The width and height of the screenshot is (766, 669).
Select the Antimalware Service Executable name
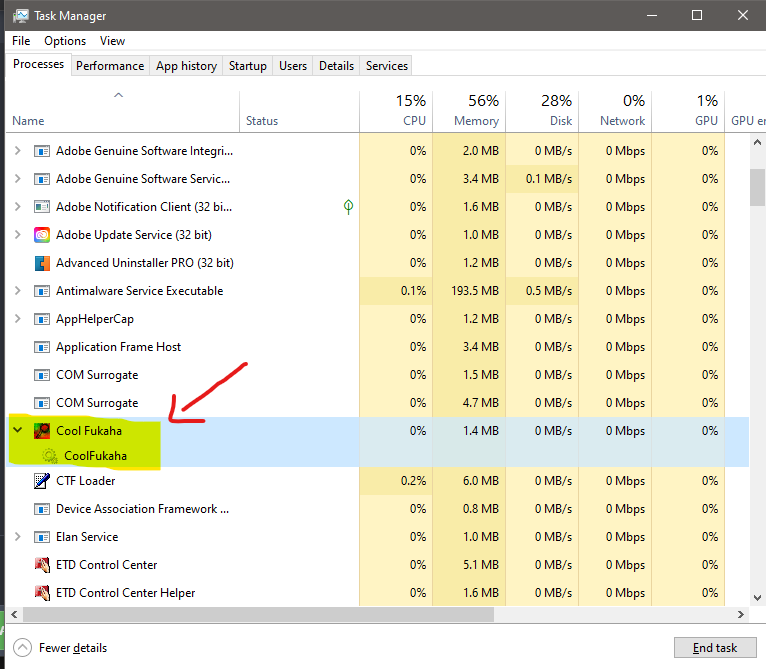point(139,291)
